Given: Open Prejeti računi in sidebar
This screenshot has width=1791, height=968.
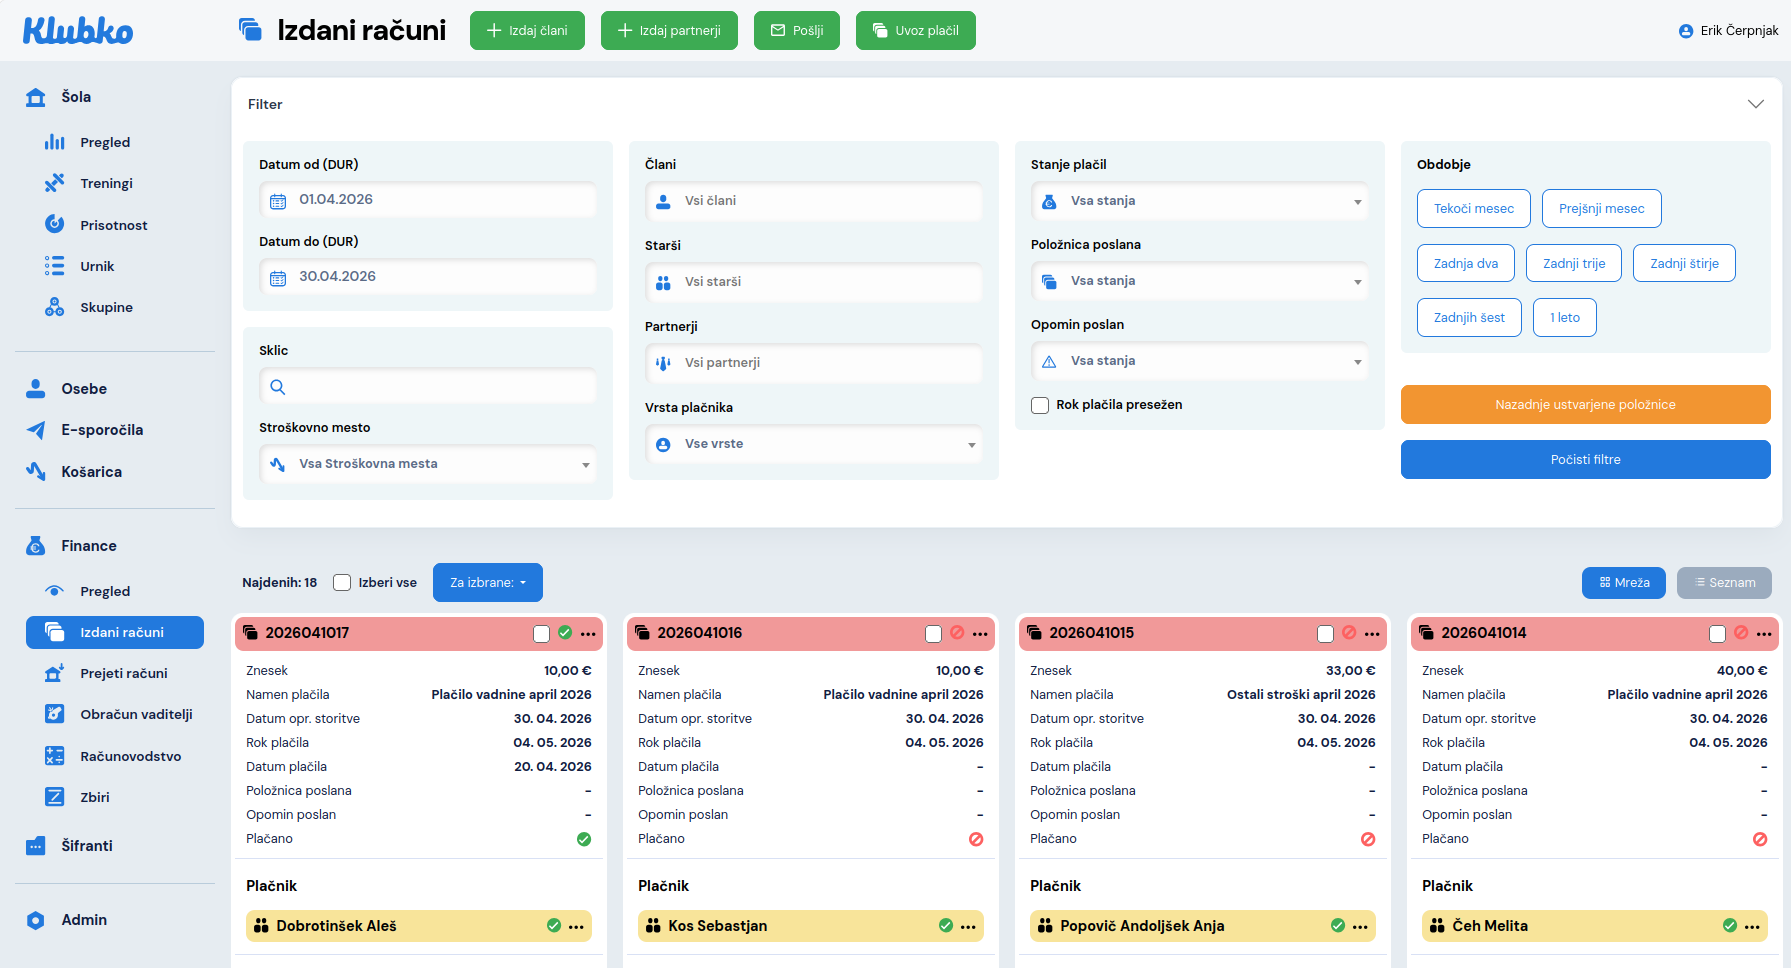Looking at the screenshot, I should [123, 674].
